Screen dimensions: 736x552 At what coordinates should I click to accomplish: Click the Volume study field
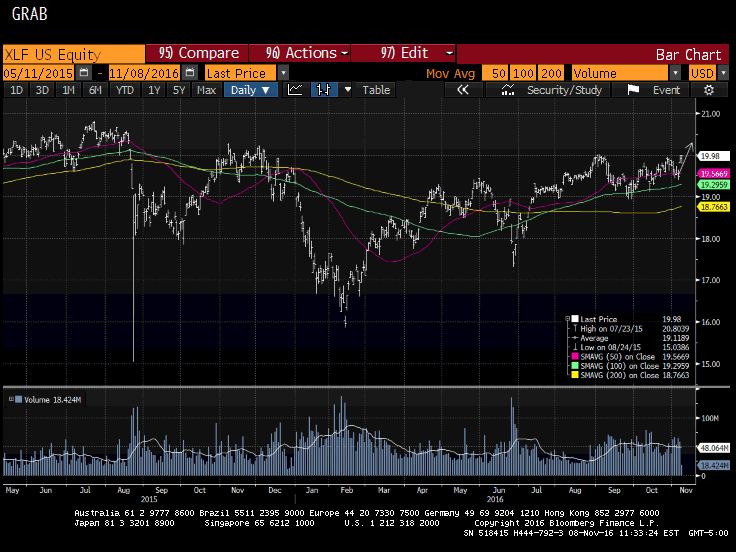pyautogui.click(x=620, y=73)
